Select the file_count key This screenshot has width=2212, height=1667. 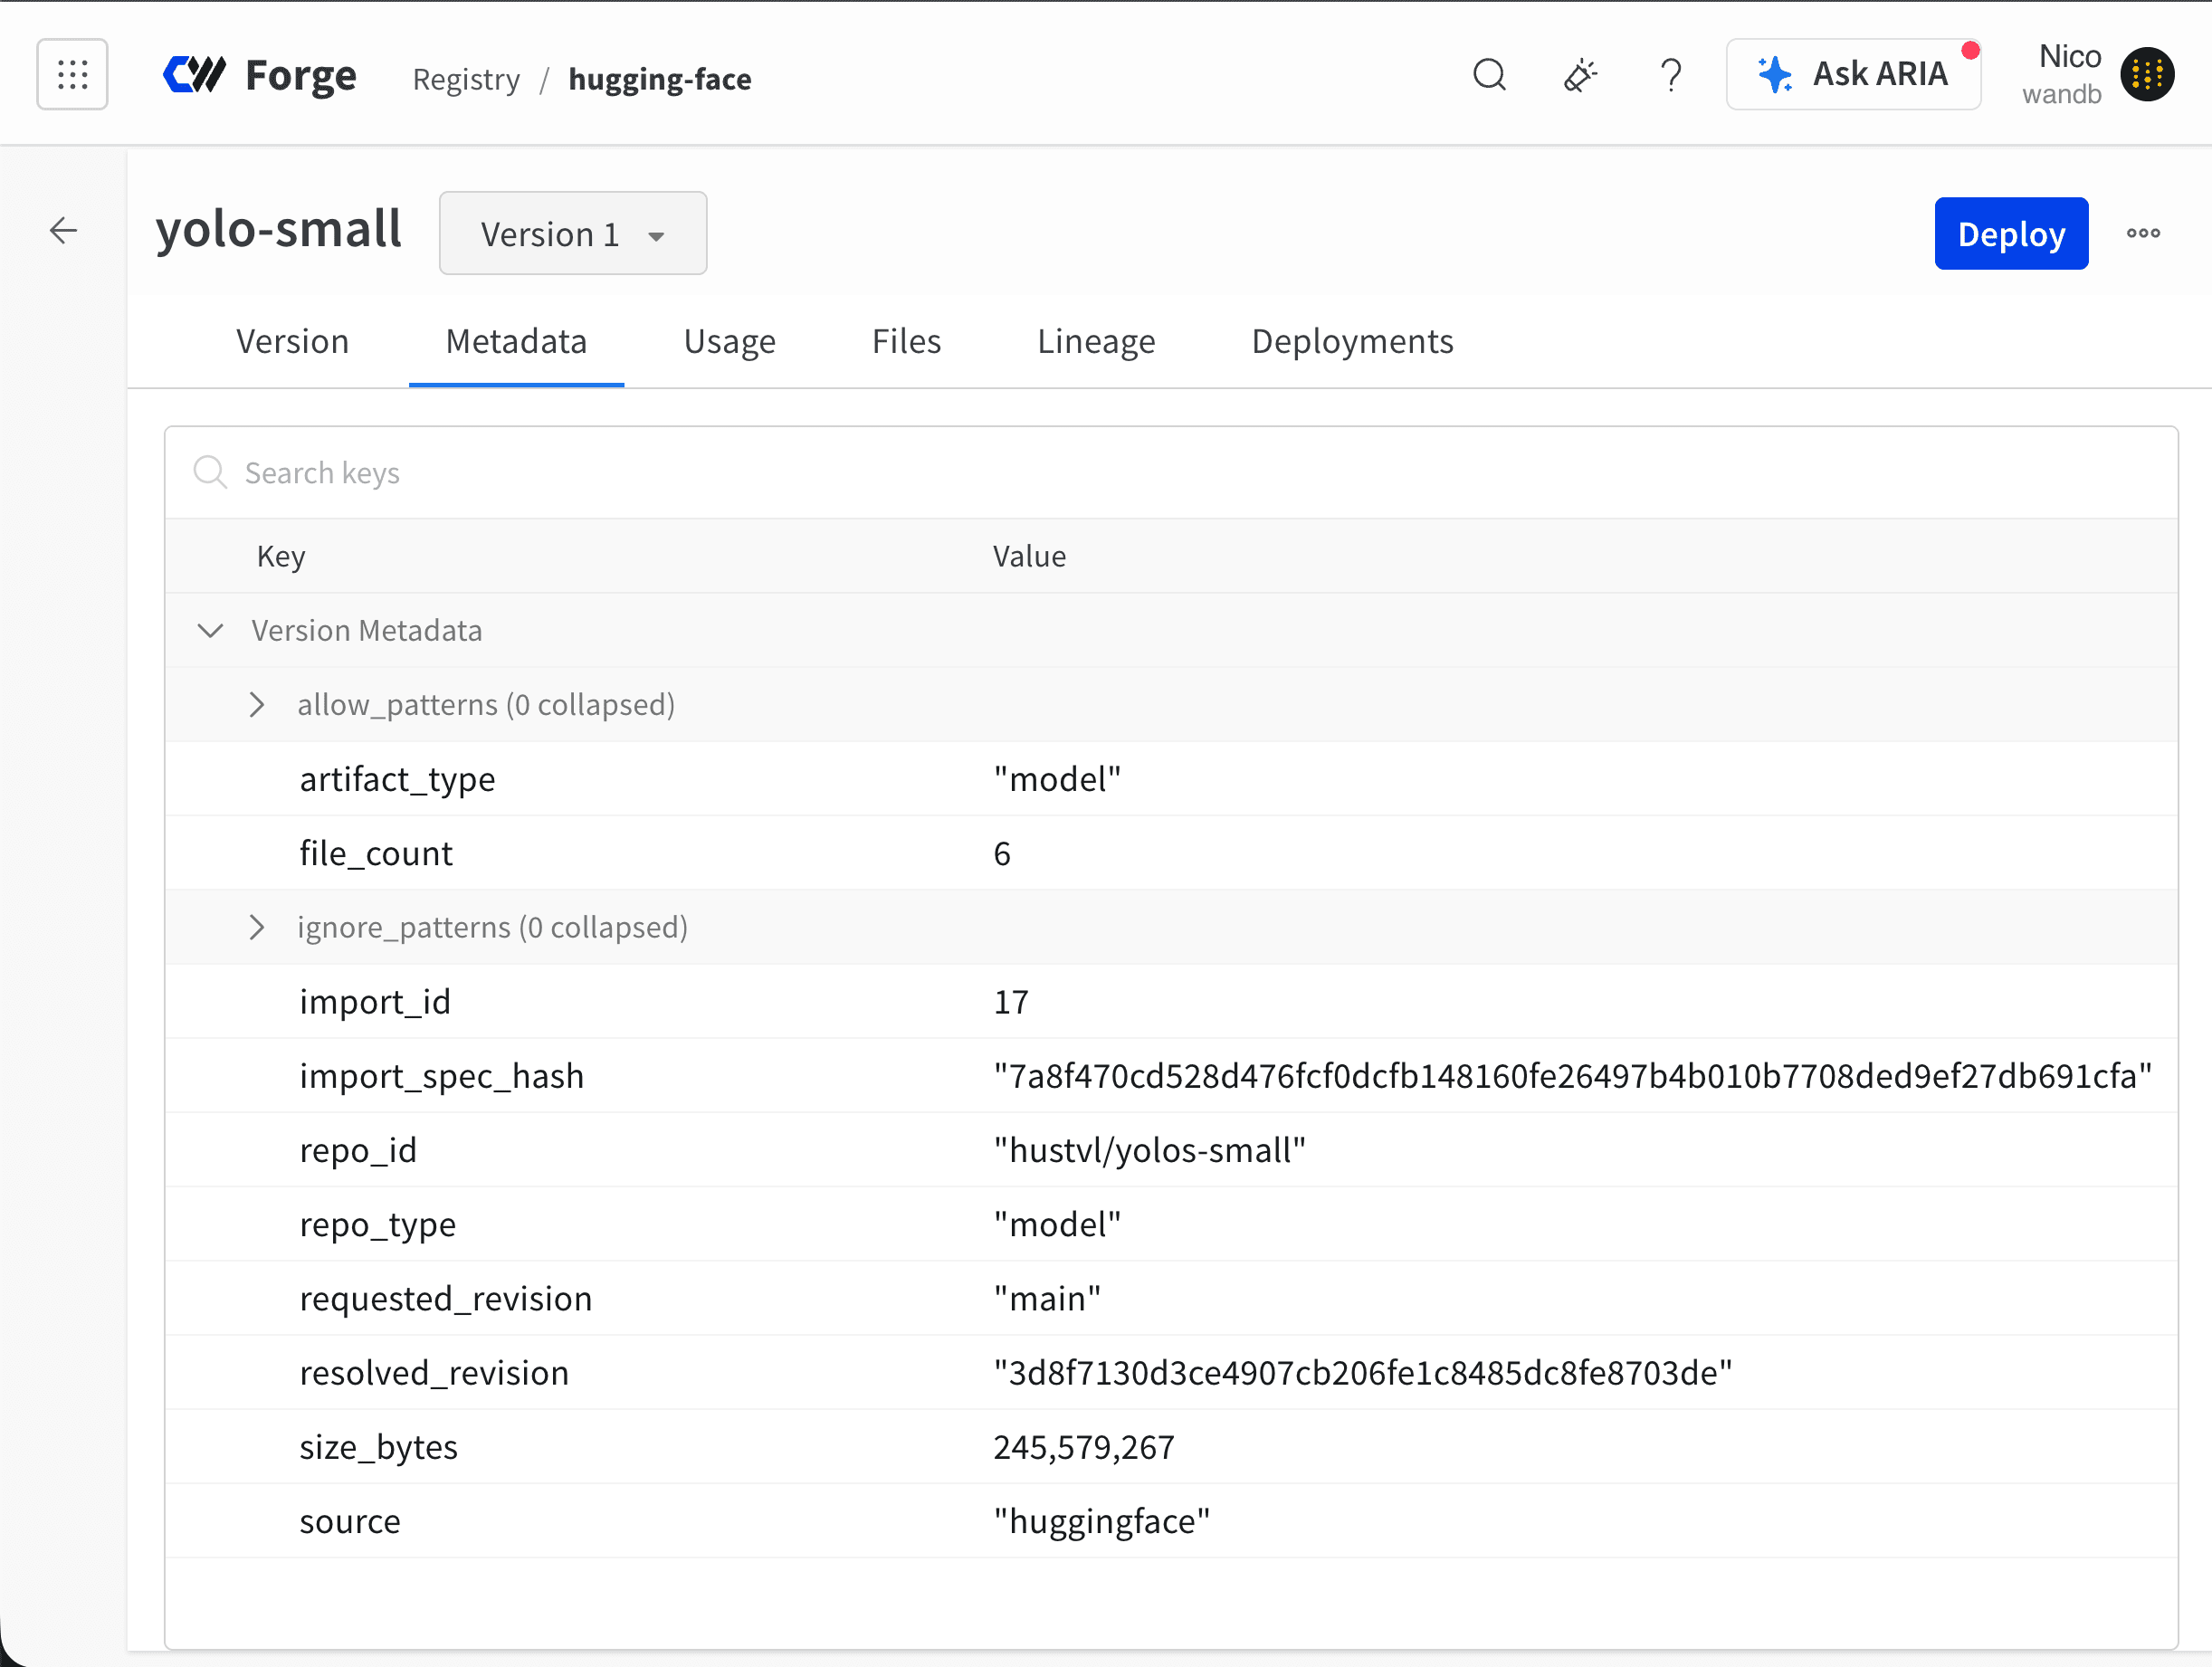coord(375,853)
